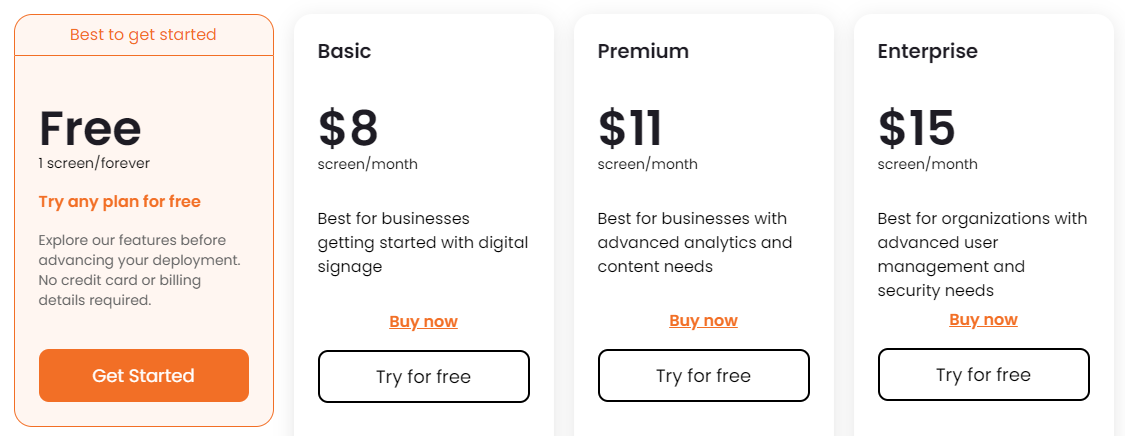Click the Enterprise plan security description

coord(982,254)
